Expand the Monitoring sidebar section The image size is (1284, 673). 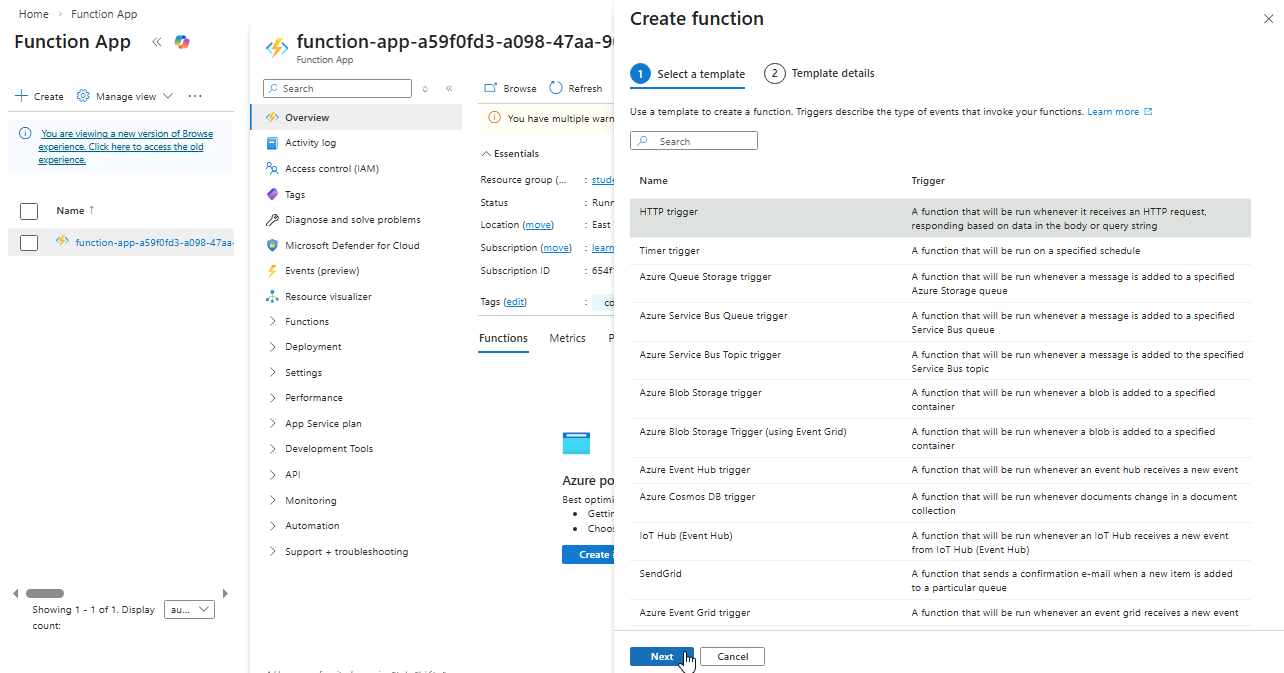310,501
